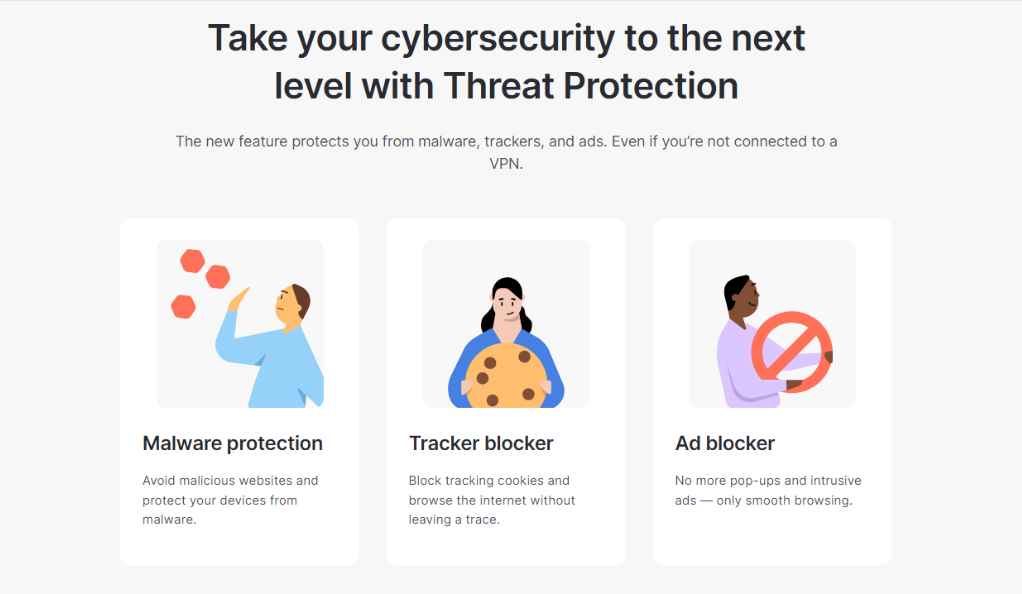Click the Ad blocker illustration tile
Screen dimensions: 1022x594
[x=772, y=324]
